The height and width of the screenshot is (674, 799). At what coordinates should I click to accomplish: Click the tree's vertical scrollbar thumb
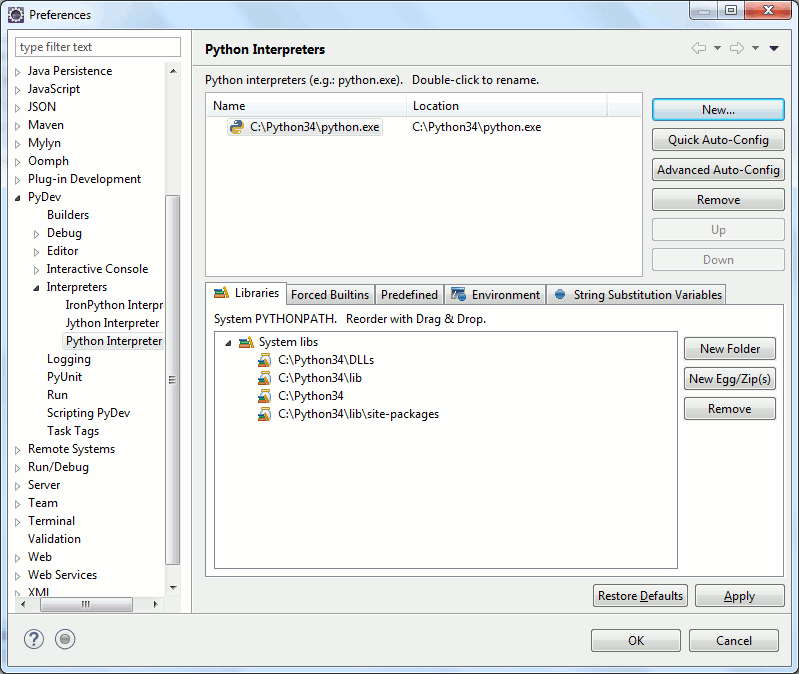(173, 380)
